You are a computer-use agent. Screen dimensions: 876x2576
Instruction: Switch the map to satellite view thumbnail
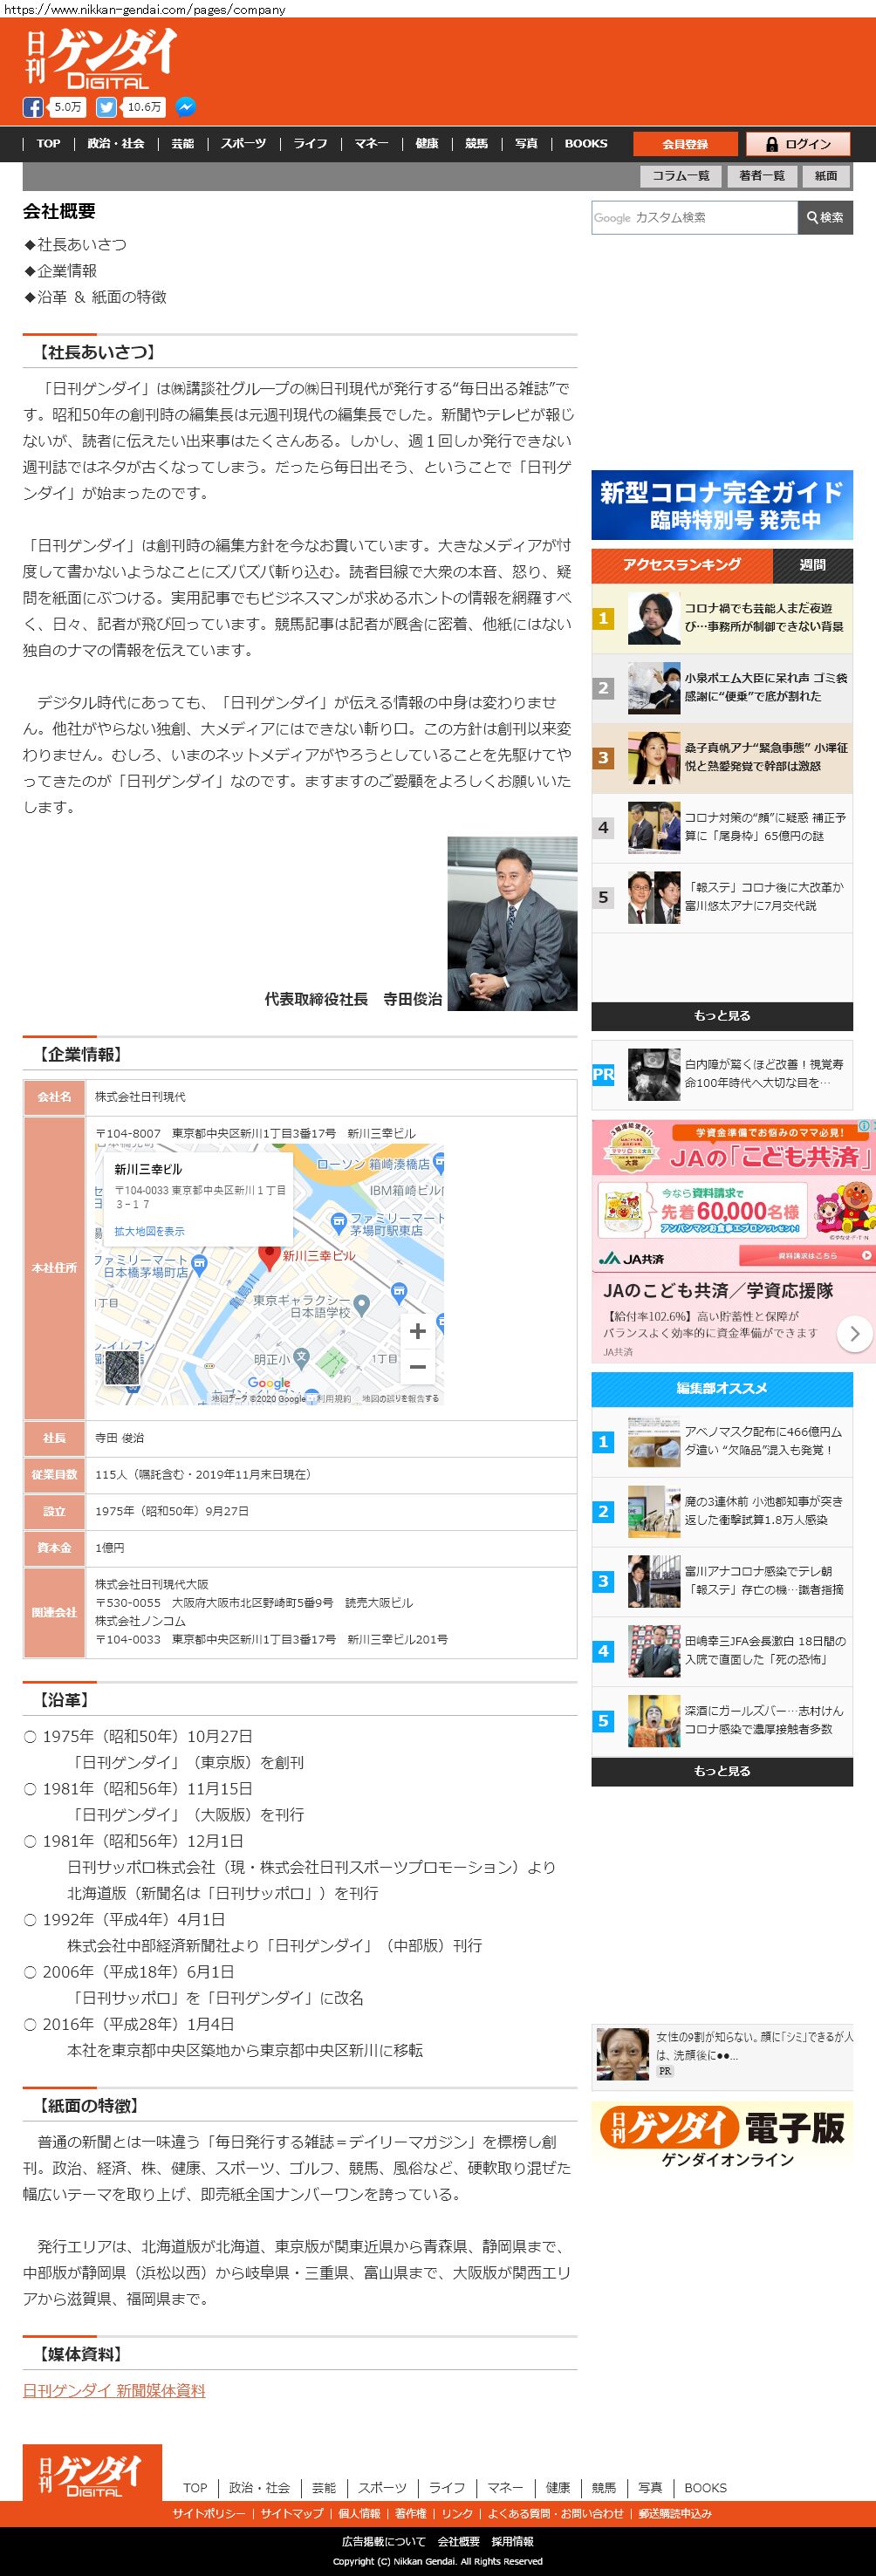pos(122,1368)
